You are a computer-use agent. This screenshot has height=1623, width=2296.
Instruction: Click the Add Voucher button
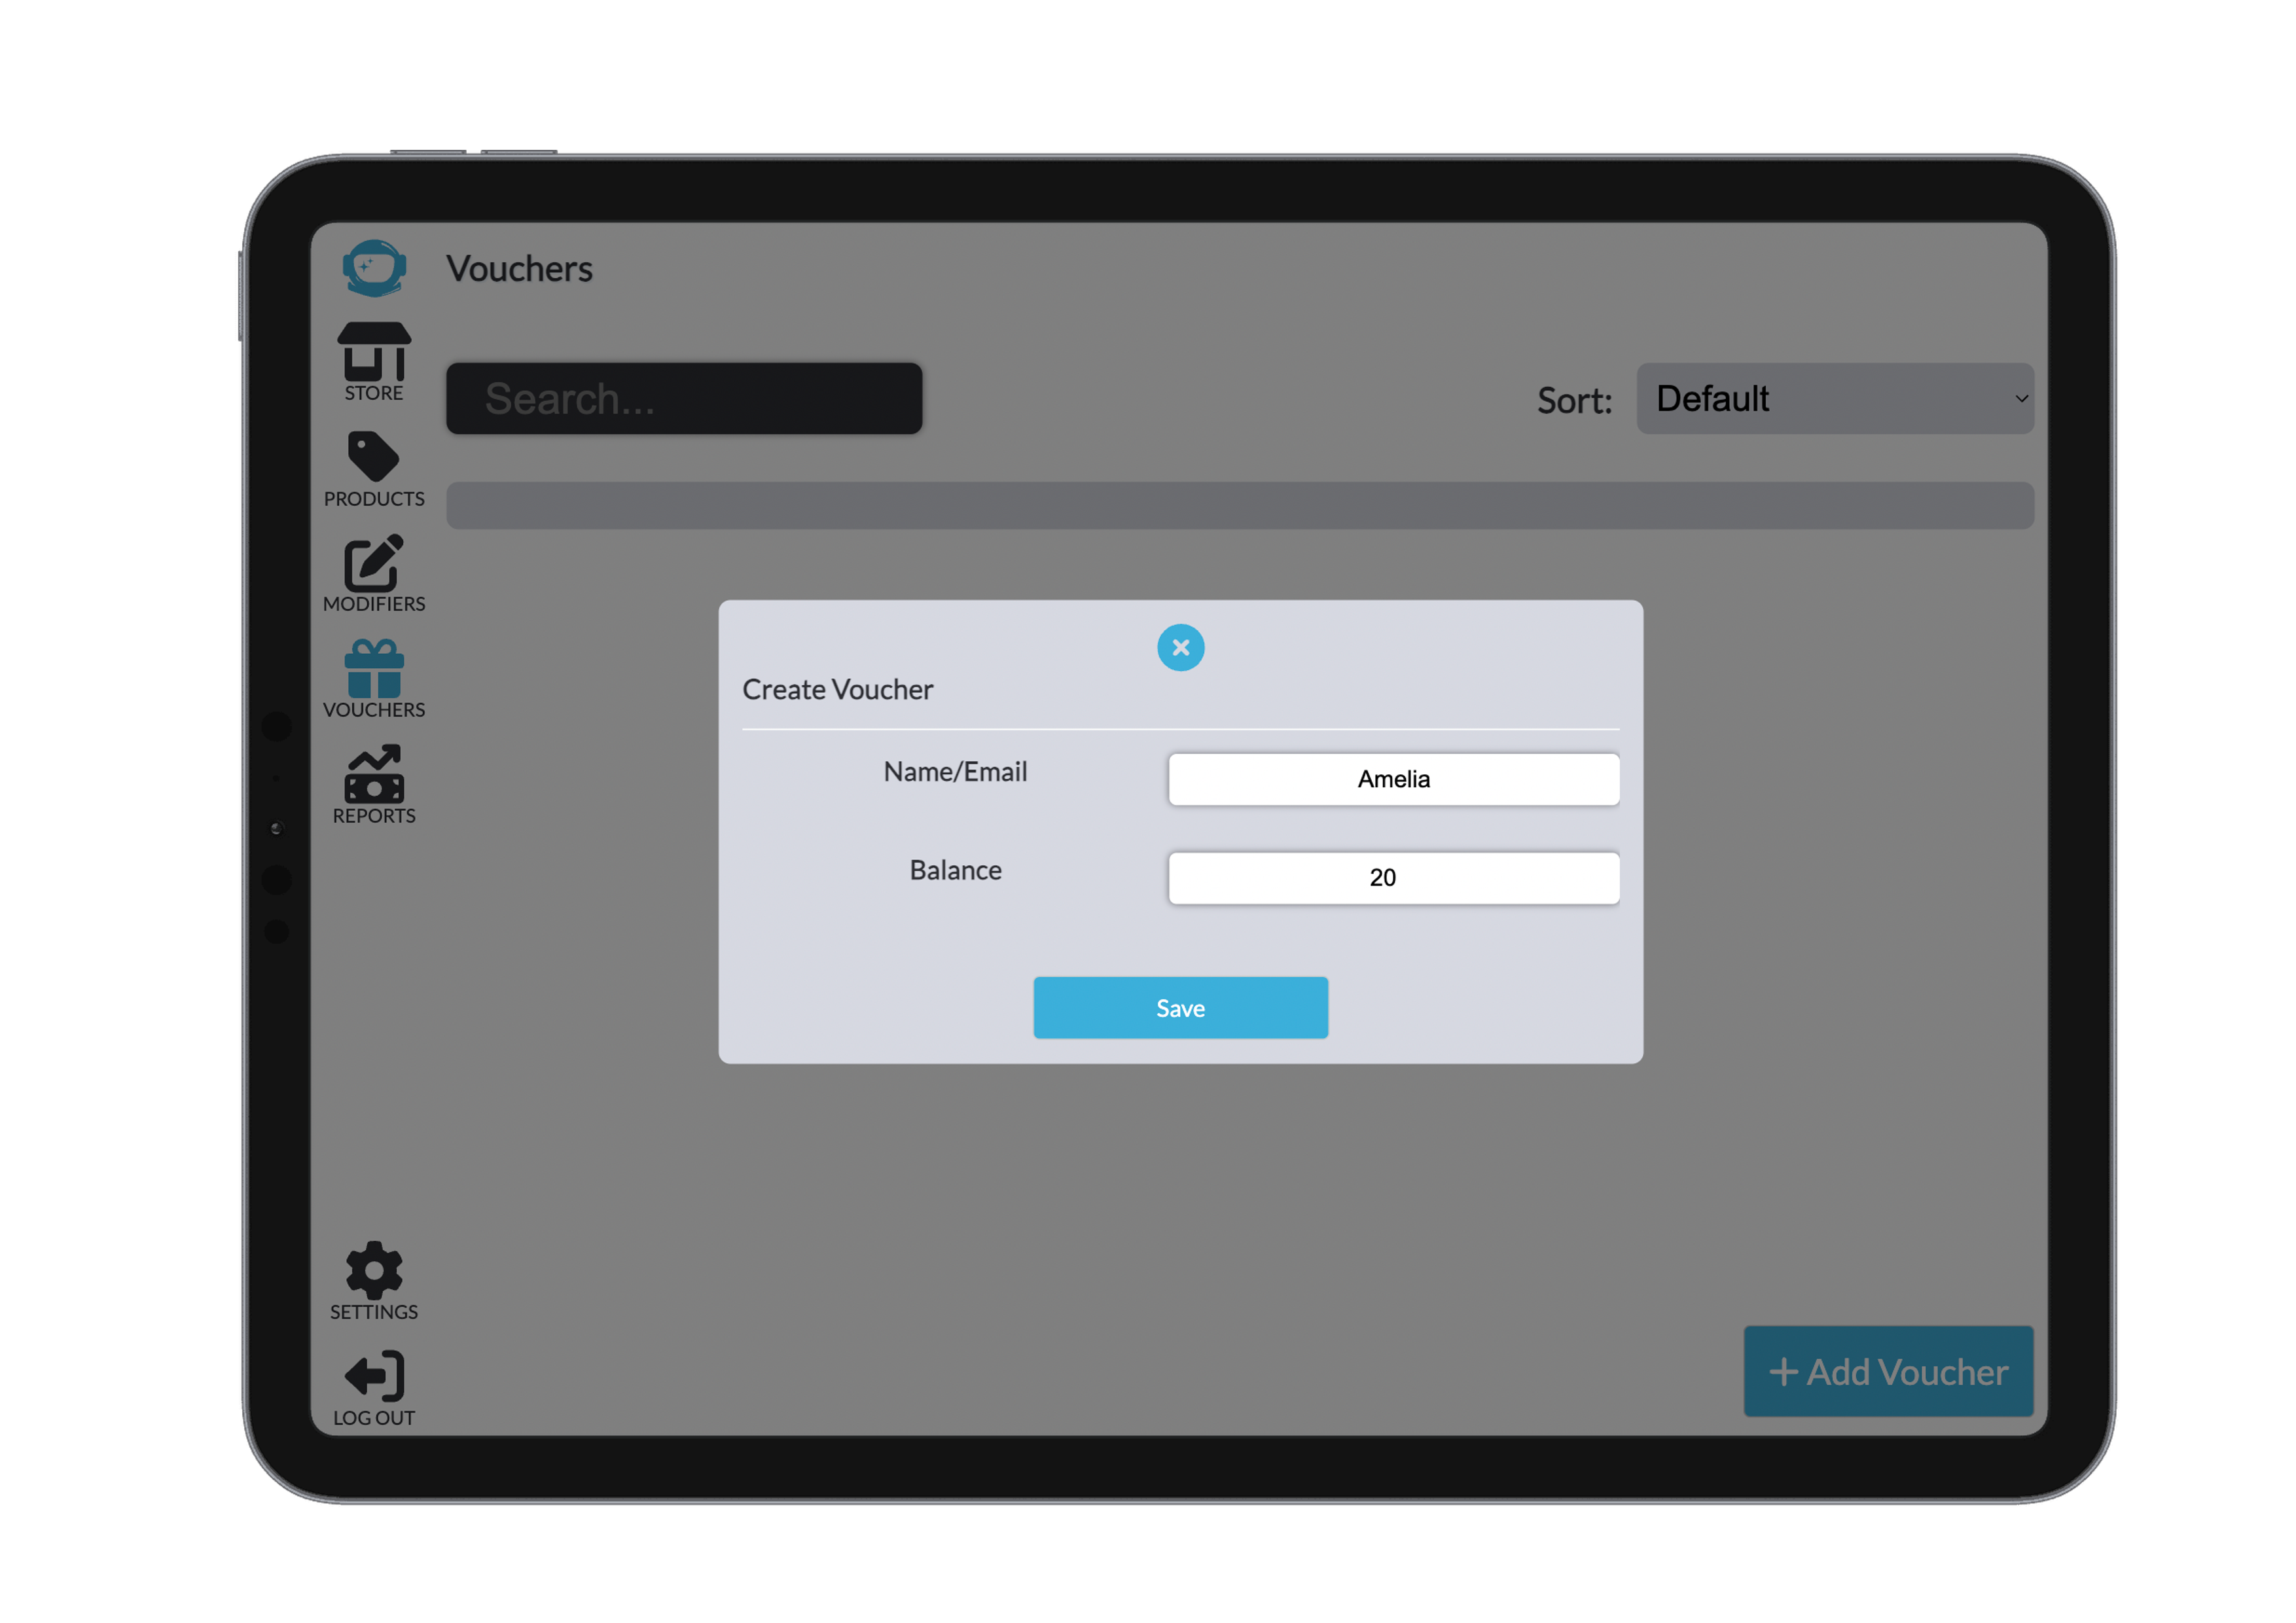(x=1888, y=1371)
